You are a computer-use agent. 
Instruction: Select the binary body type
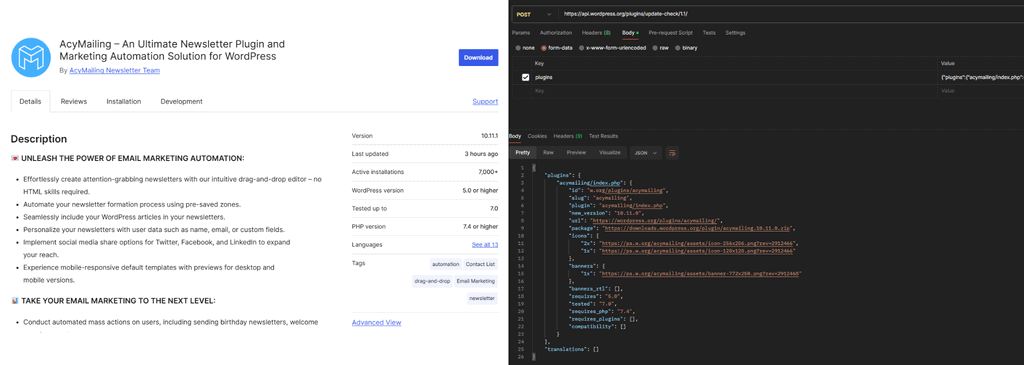(686, 48)
